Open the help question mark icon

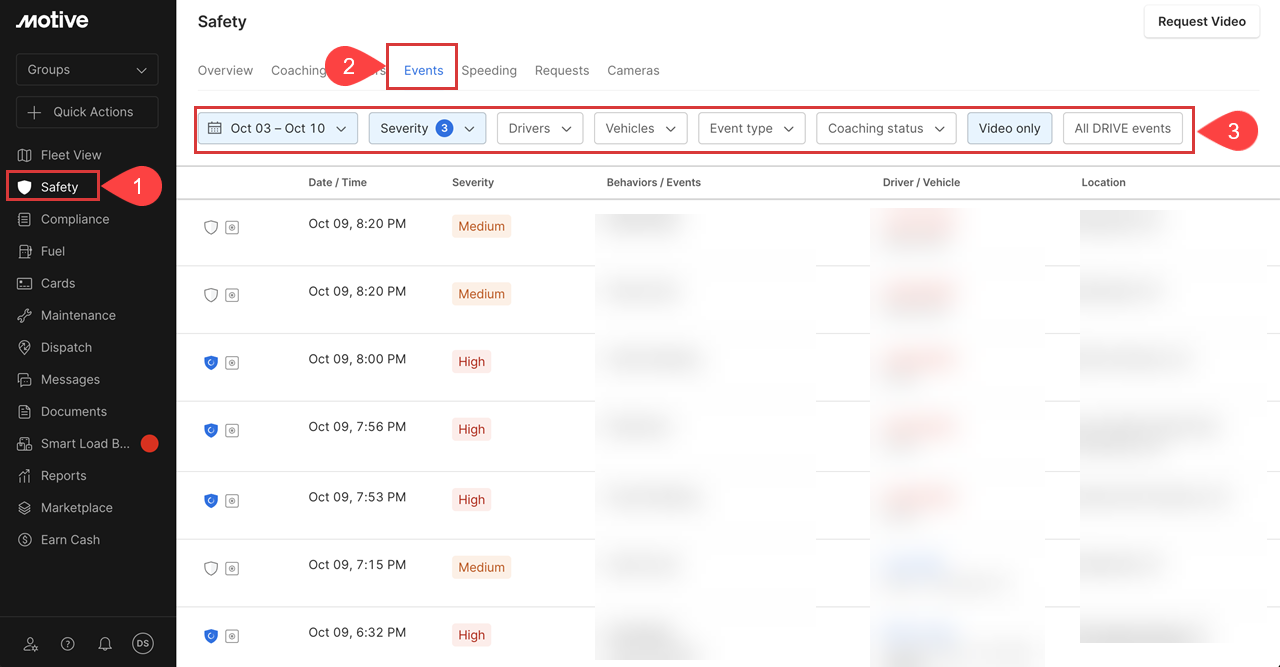point(67,643)
